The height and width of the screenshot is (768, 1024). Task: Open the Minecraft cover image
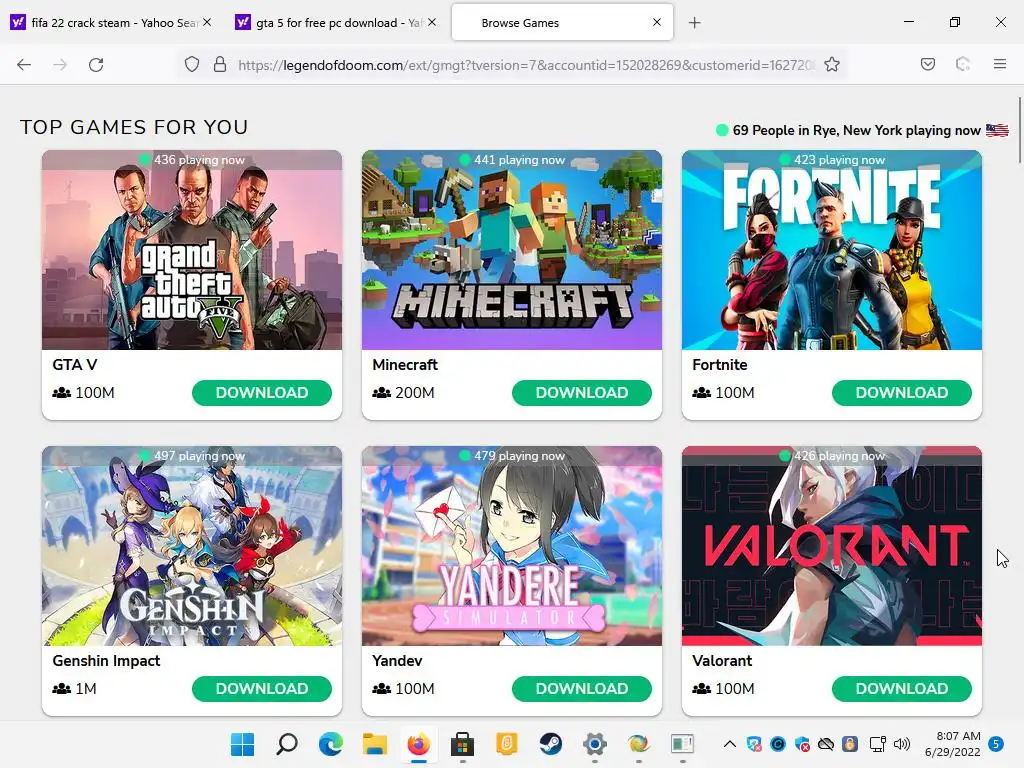tap(512, 250)
